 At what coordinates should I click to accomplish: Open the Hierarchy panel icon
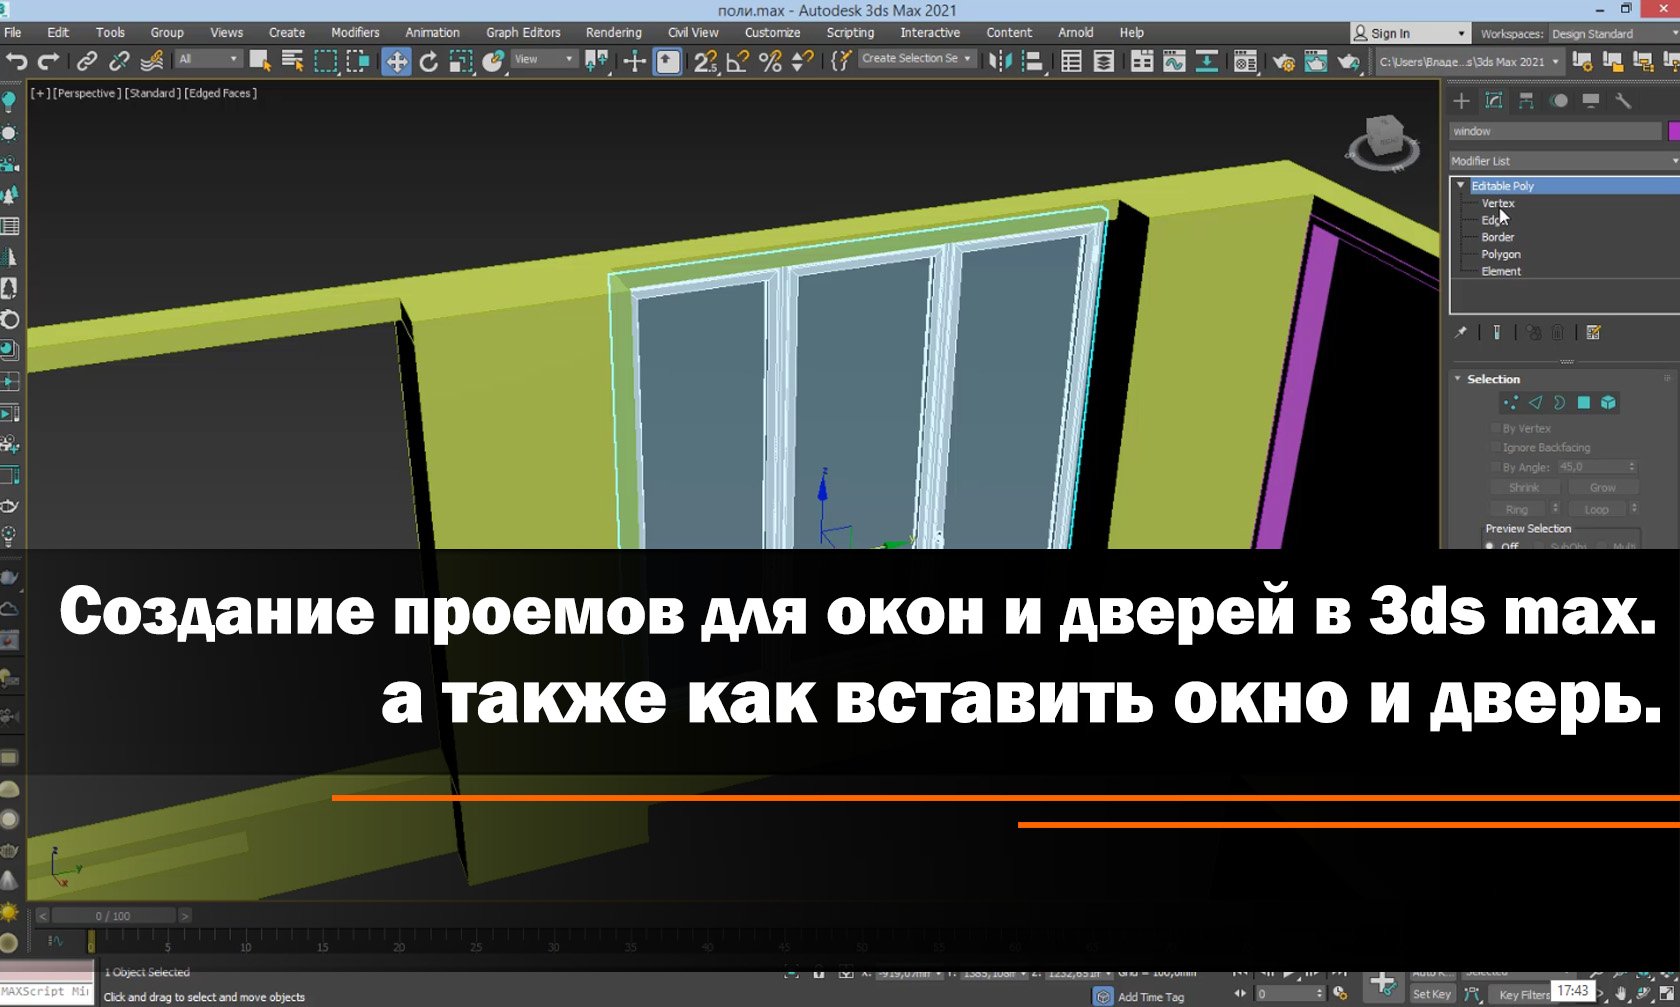1526,100
